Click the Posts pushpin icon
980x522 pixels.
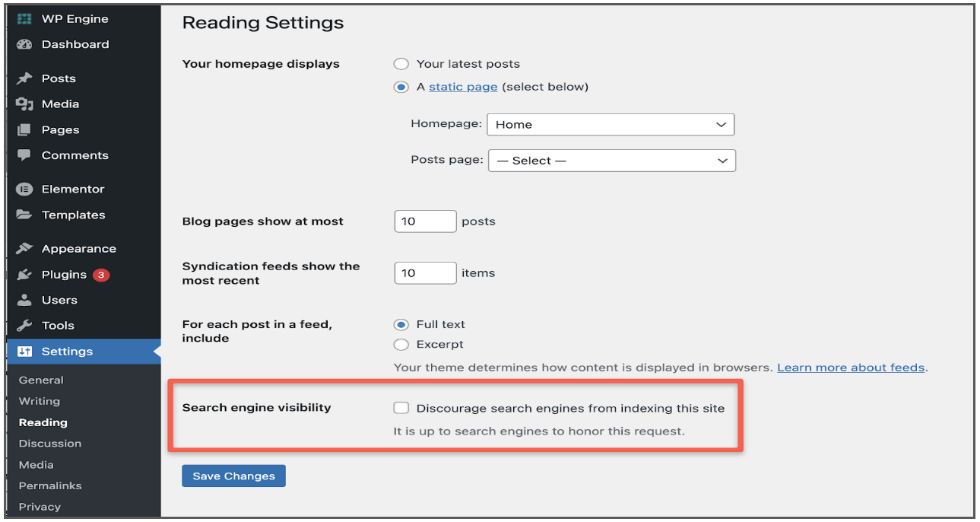click(24, 78)
